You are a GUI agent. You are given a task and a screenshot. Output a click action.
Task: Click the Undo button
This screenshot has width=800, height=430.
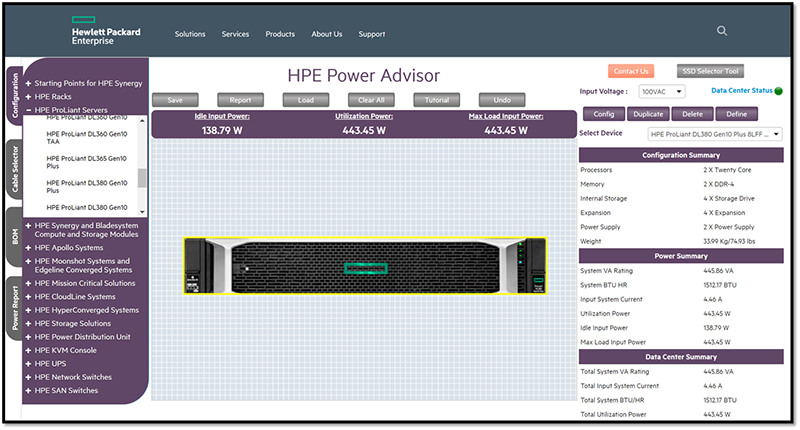pyautogui.click(x=502, y=100)
